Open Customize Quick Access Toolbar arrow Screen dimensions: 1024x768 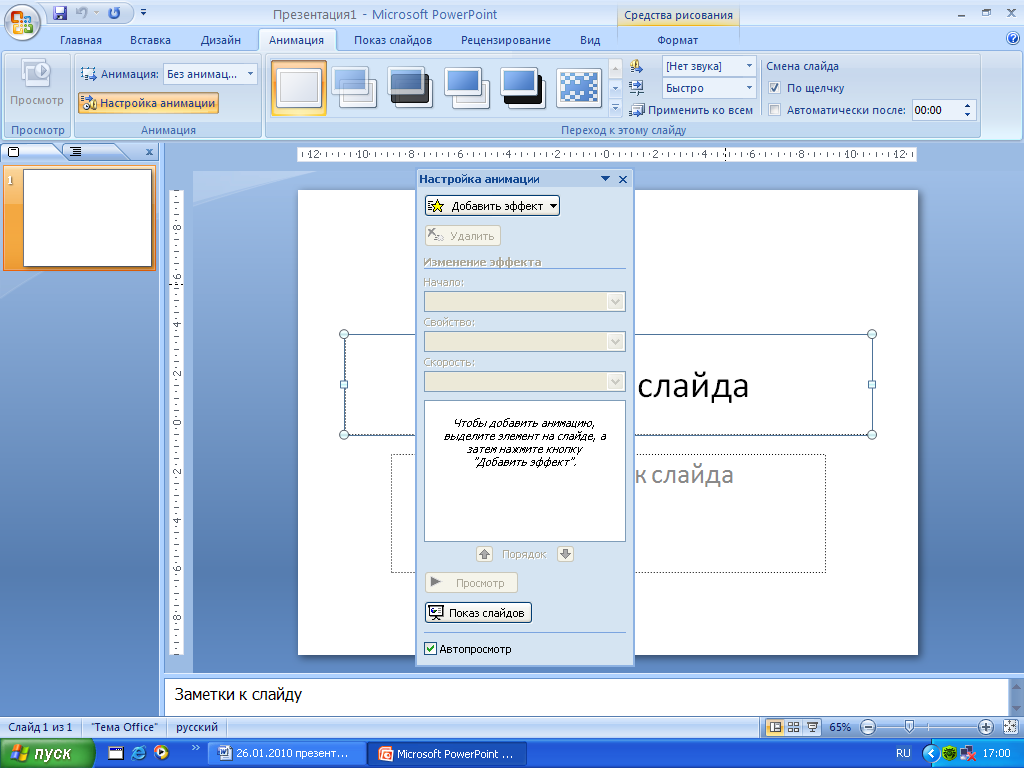pos(144,12)
